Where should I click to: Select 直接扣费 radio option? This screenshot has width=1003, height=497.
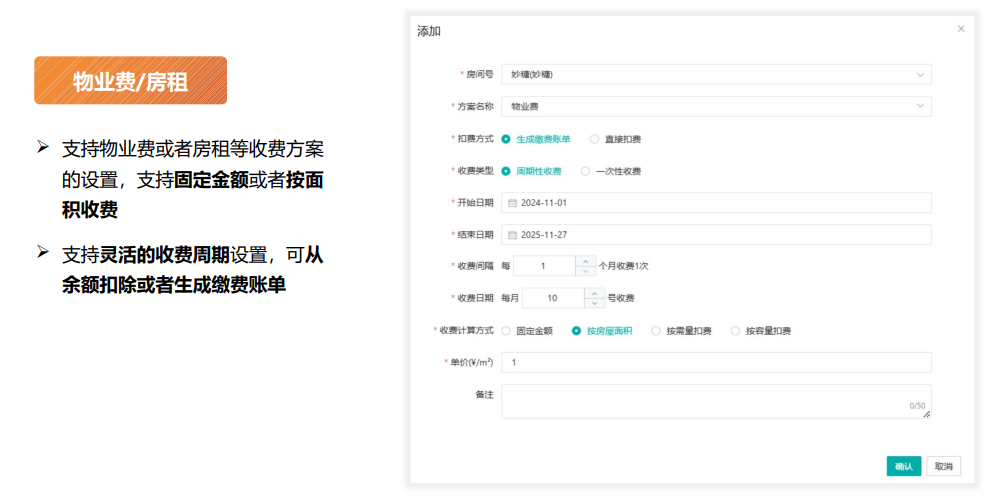(x=615, y=139)
